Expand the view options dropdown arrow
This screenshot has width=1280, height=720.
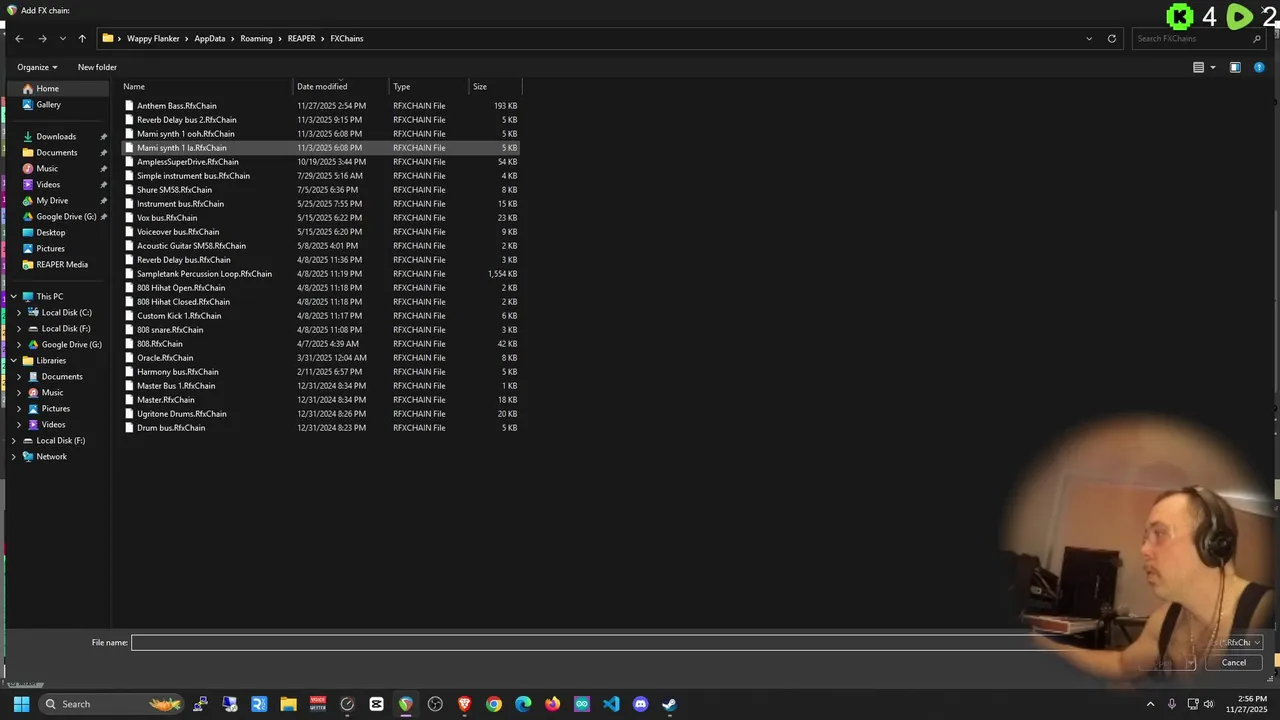point(1213,67)
